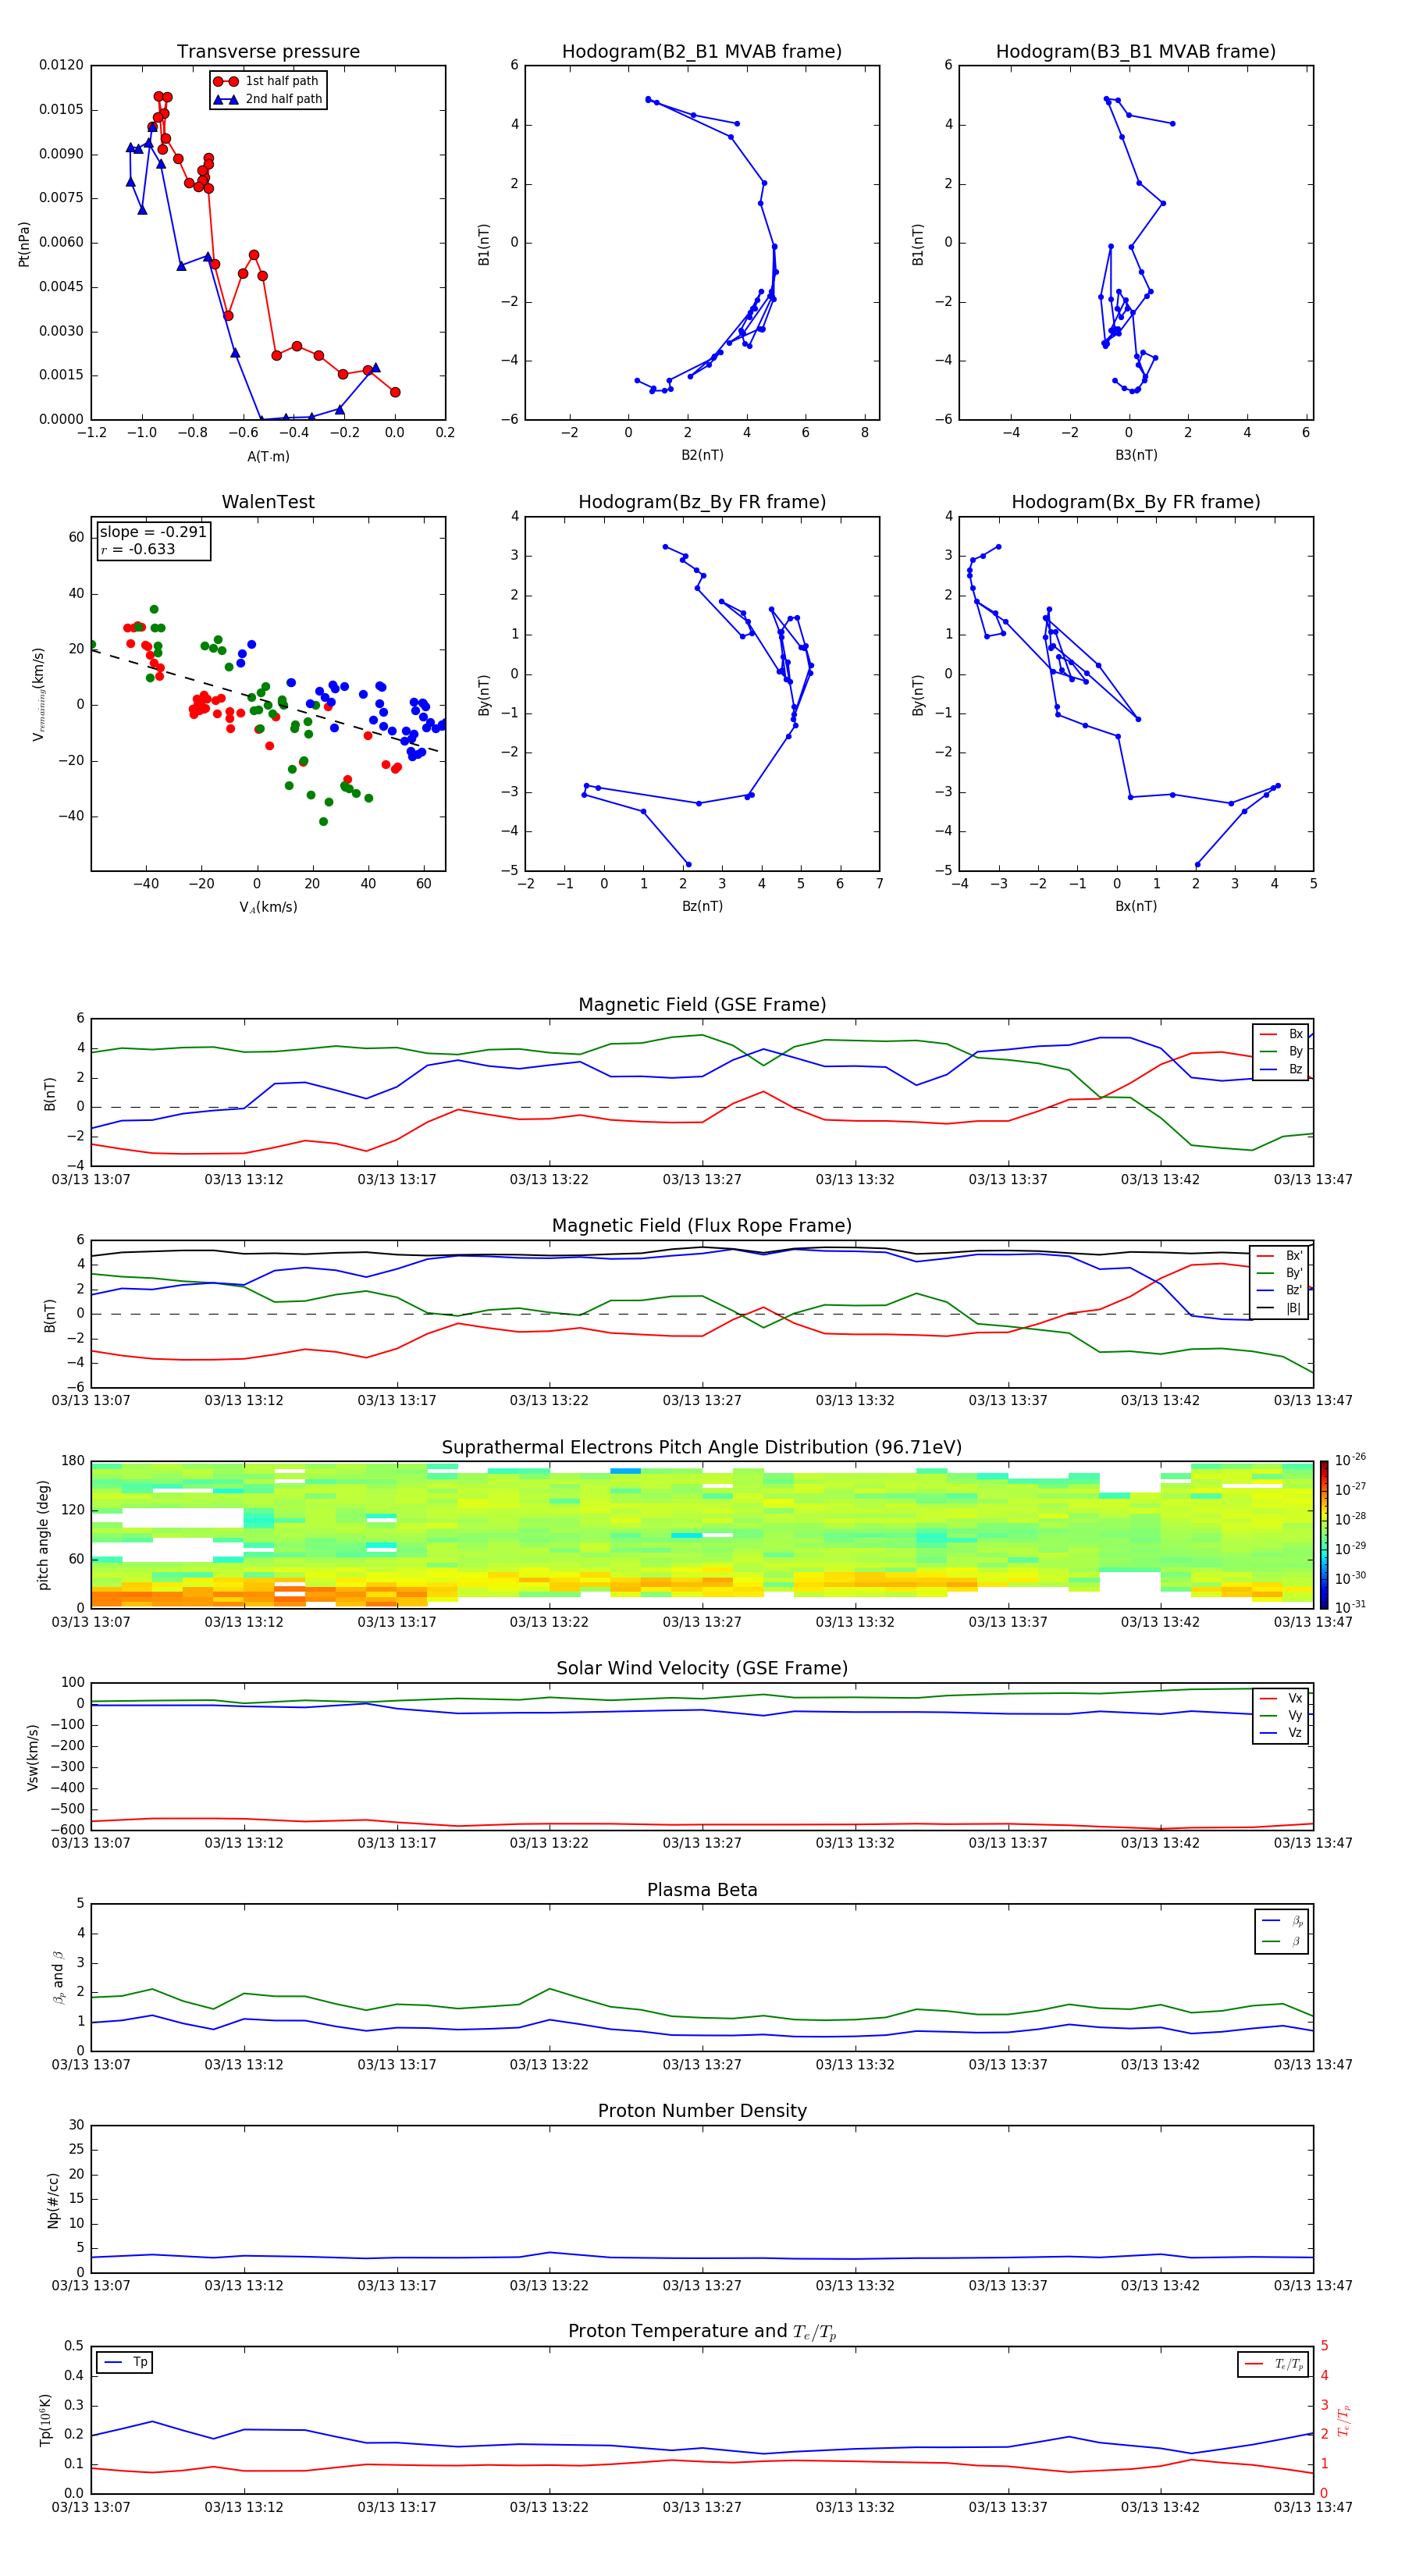Viewport: 1405px width, 2576px height.
Task: Click the "r = -0.633" annotation
Action: (x=138, y=549)
